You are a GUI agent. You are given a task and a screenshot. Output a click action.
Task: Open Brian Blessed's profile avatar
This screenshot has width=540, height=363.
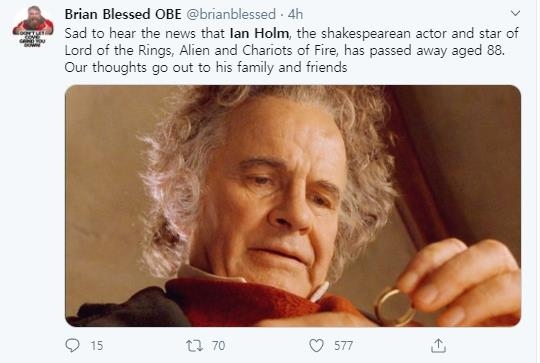(x=33, y=27)
